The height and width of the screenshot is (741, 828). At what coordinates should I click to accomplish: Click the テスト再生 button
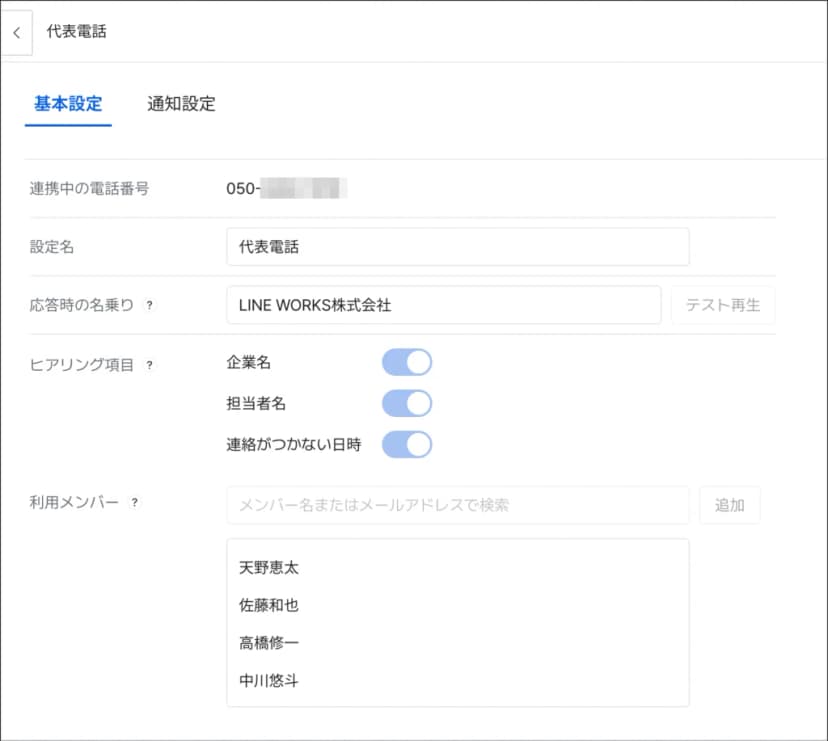722,305
